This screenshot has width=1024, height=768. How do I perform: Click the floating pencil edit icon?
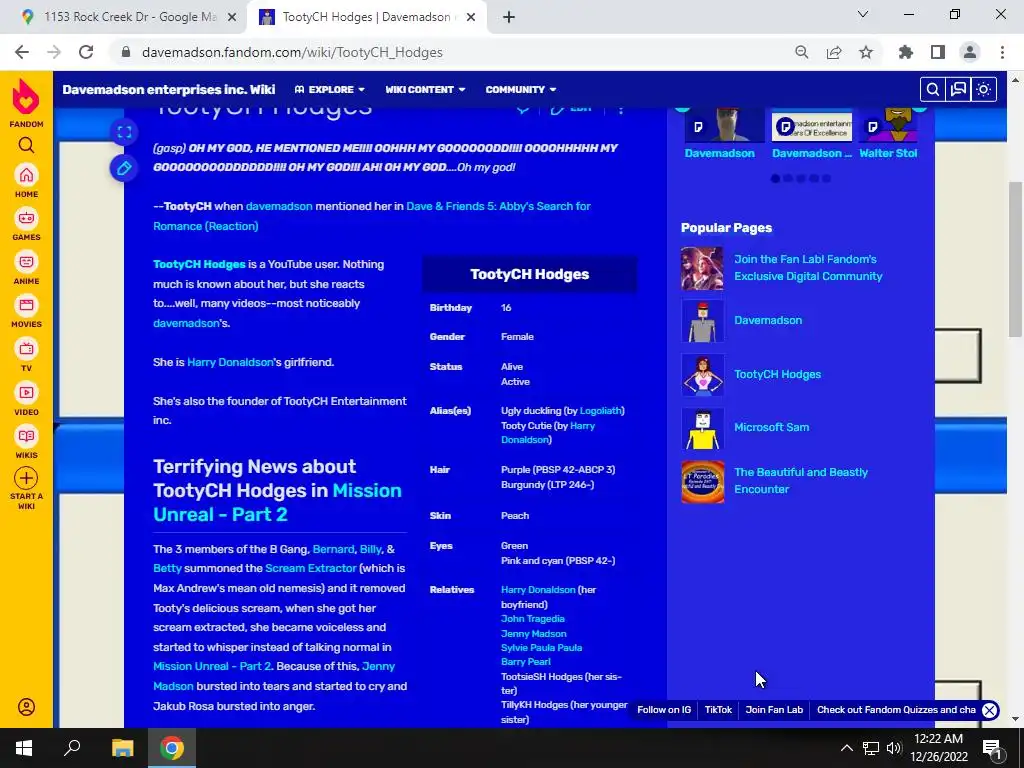click(124, 168)
